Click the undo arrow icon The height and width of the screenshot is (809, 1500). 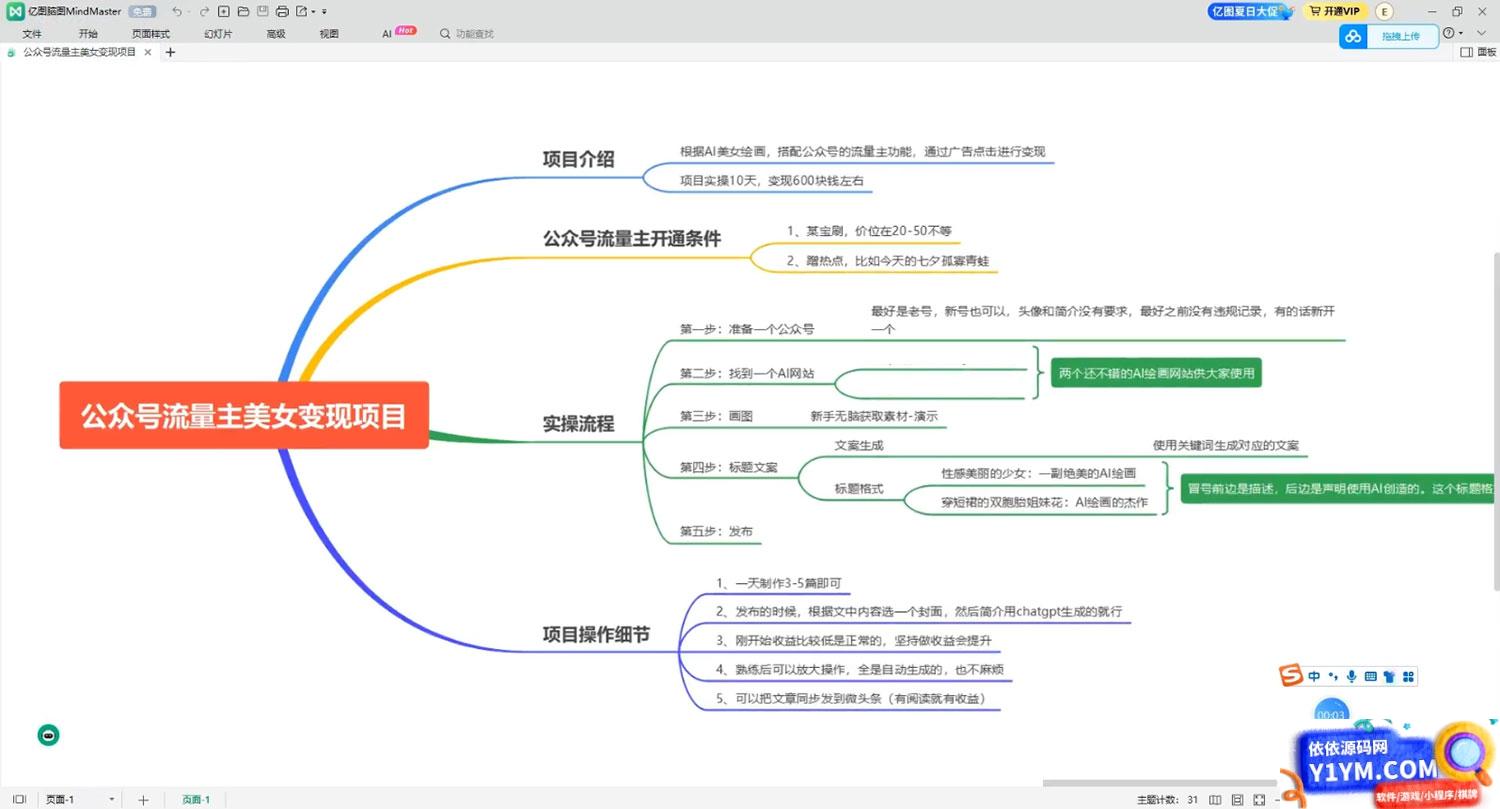pyautogui.click(x=177, y=12)
